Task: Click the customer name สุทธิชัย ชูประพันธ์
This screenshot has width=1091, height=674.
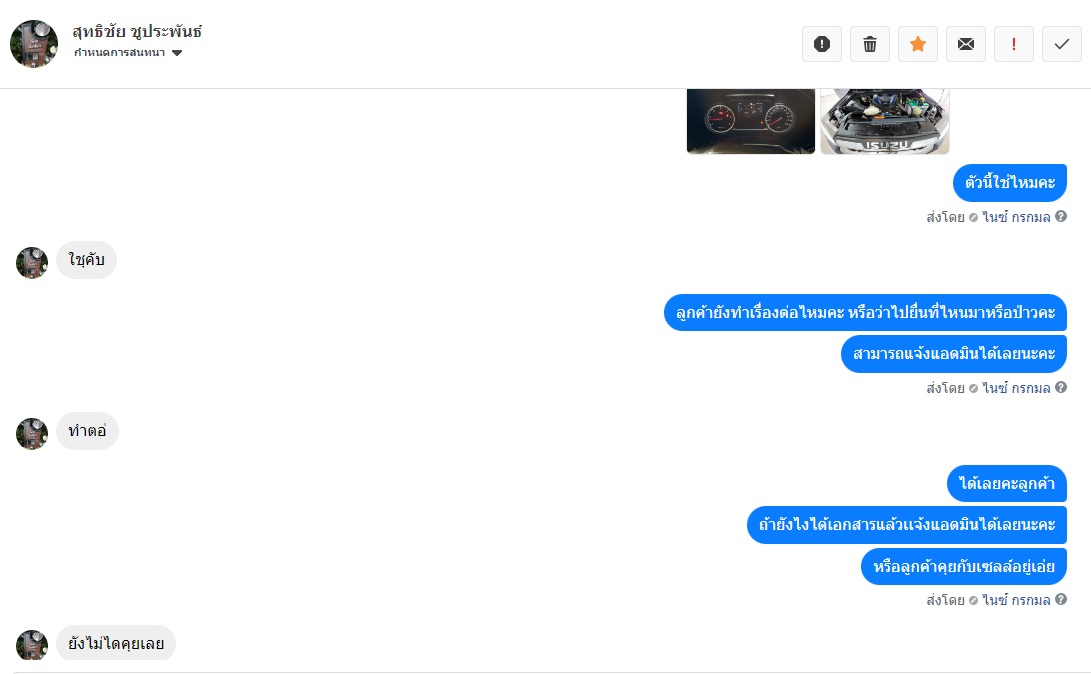Action: [137, 31]
